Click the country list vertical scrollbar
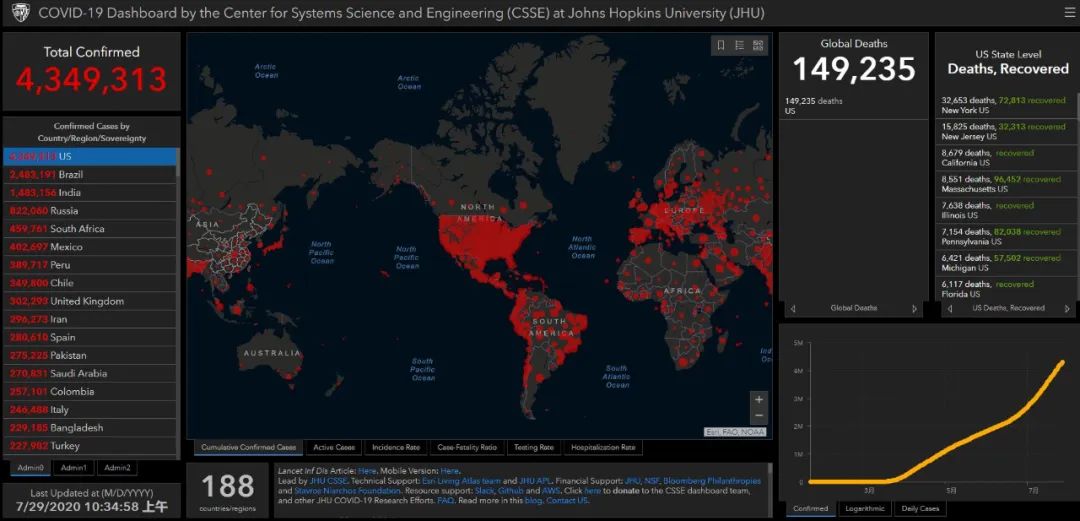The image size is (1080, 521). click(x=178, y=303)
